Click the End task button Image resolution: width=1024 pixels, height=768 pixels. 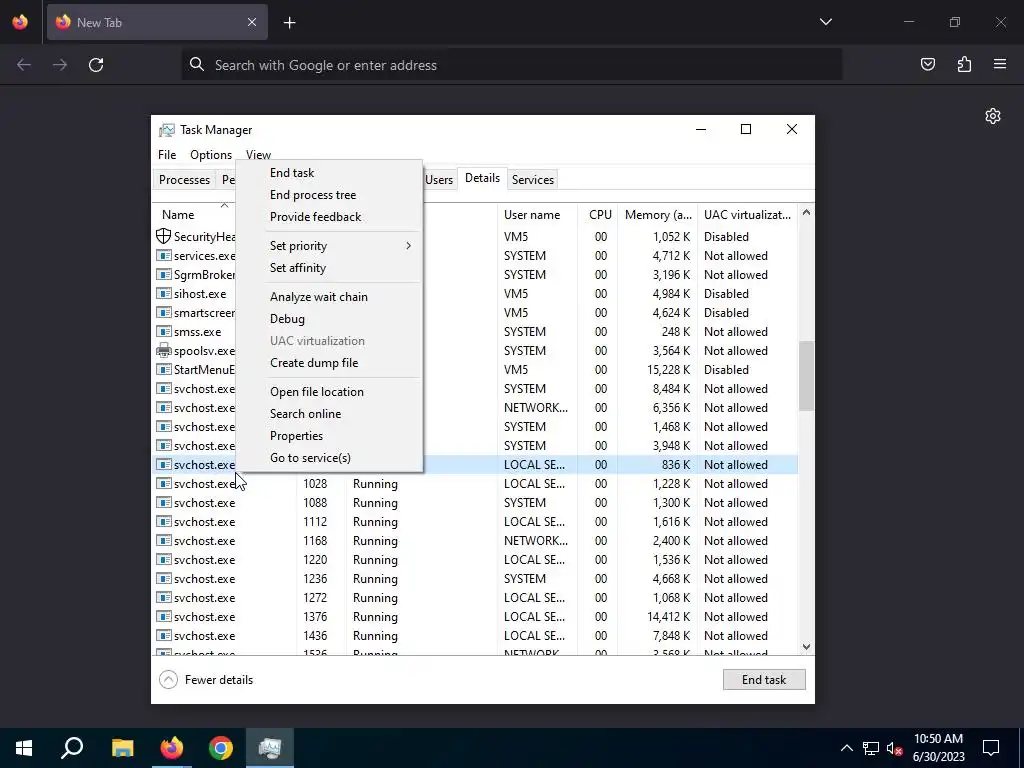click(764, 680)
